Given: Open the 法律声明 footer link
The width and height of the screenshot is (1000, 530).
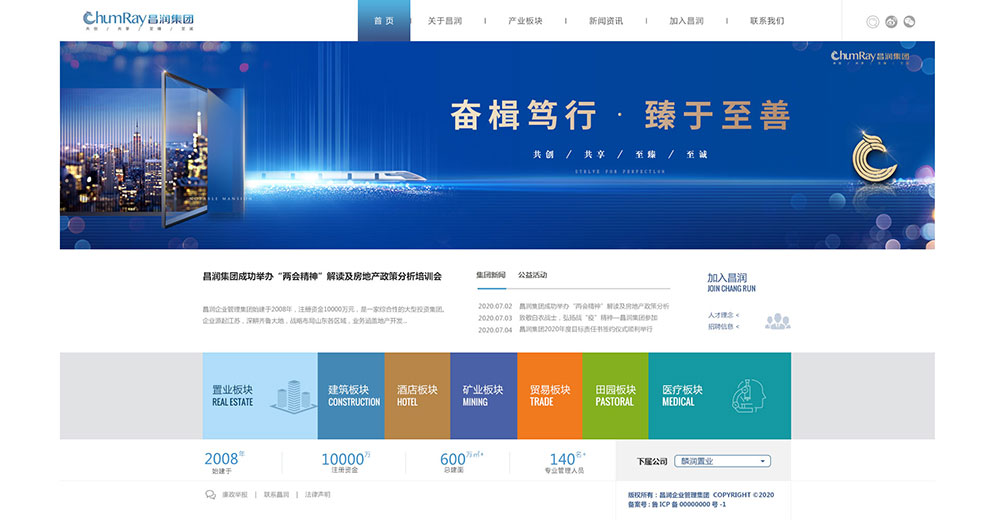Looking at the screenshot, I should click(318, 495).
